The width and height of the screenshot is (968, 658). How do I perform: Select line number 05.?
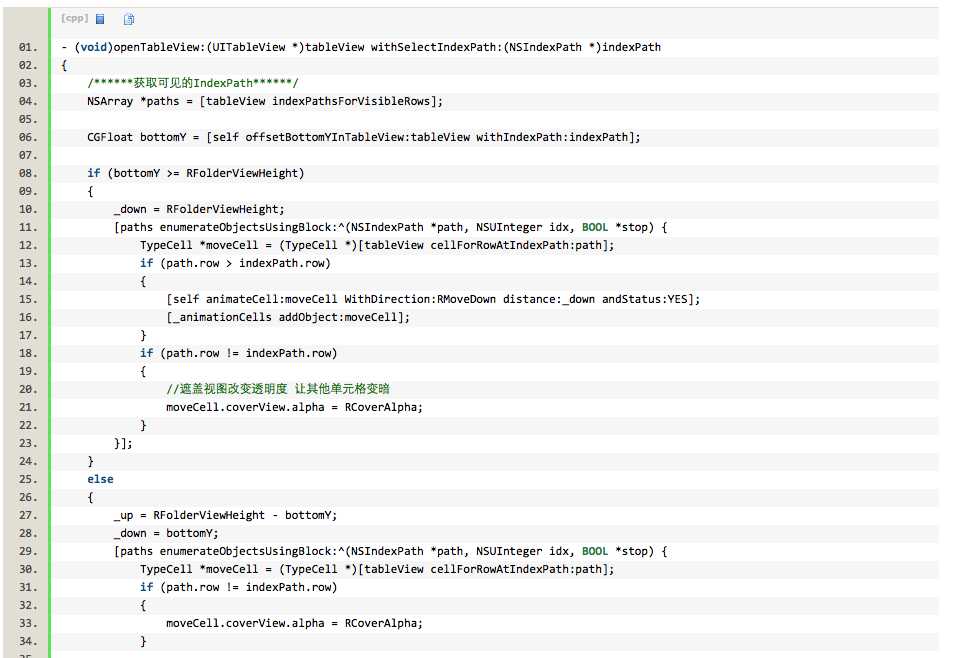27,119
